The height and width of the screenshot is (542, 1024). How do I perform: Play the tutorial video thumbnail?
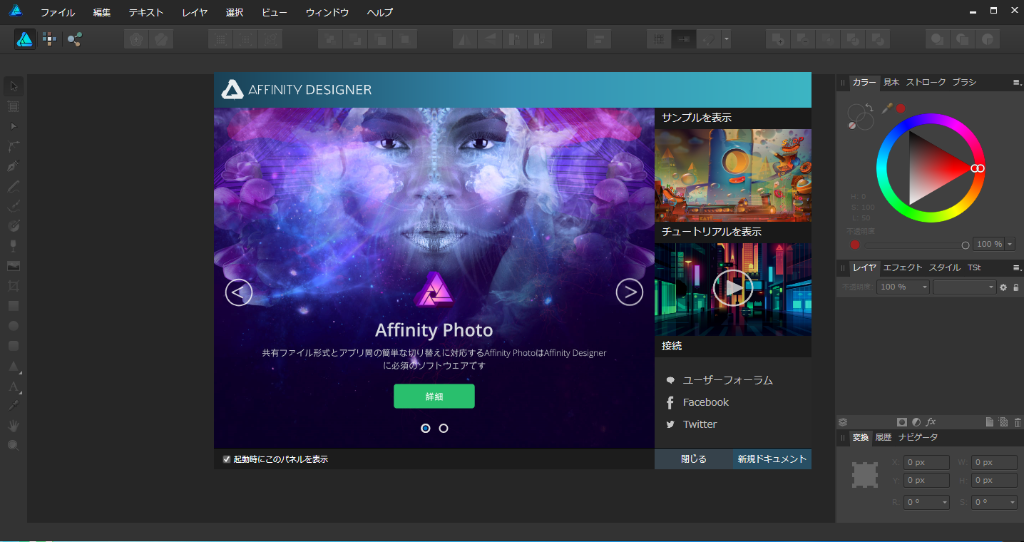point(733,288)
